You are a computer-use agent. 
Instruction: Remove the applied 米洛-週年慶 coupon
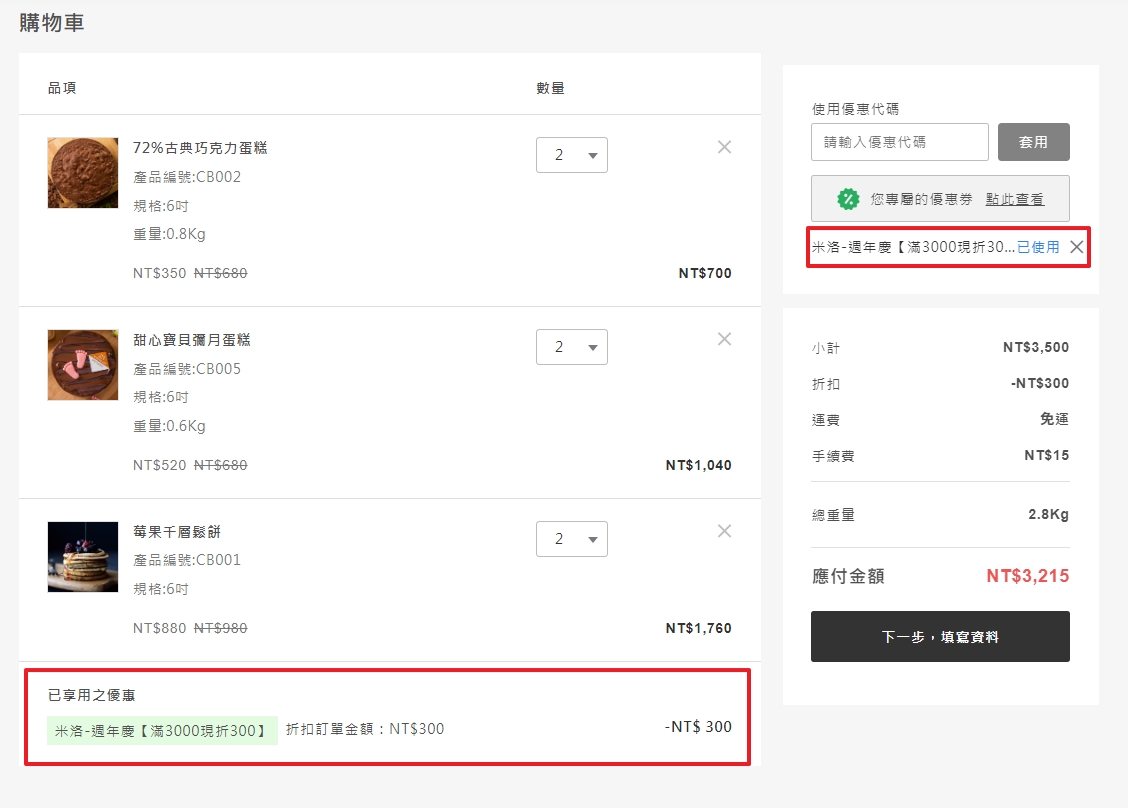(1078, 246)
